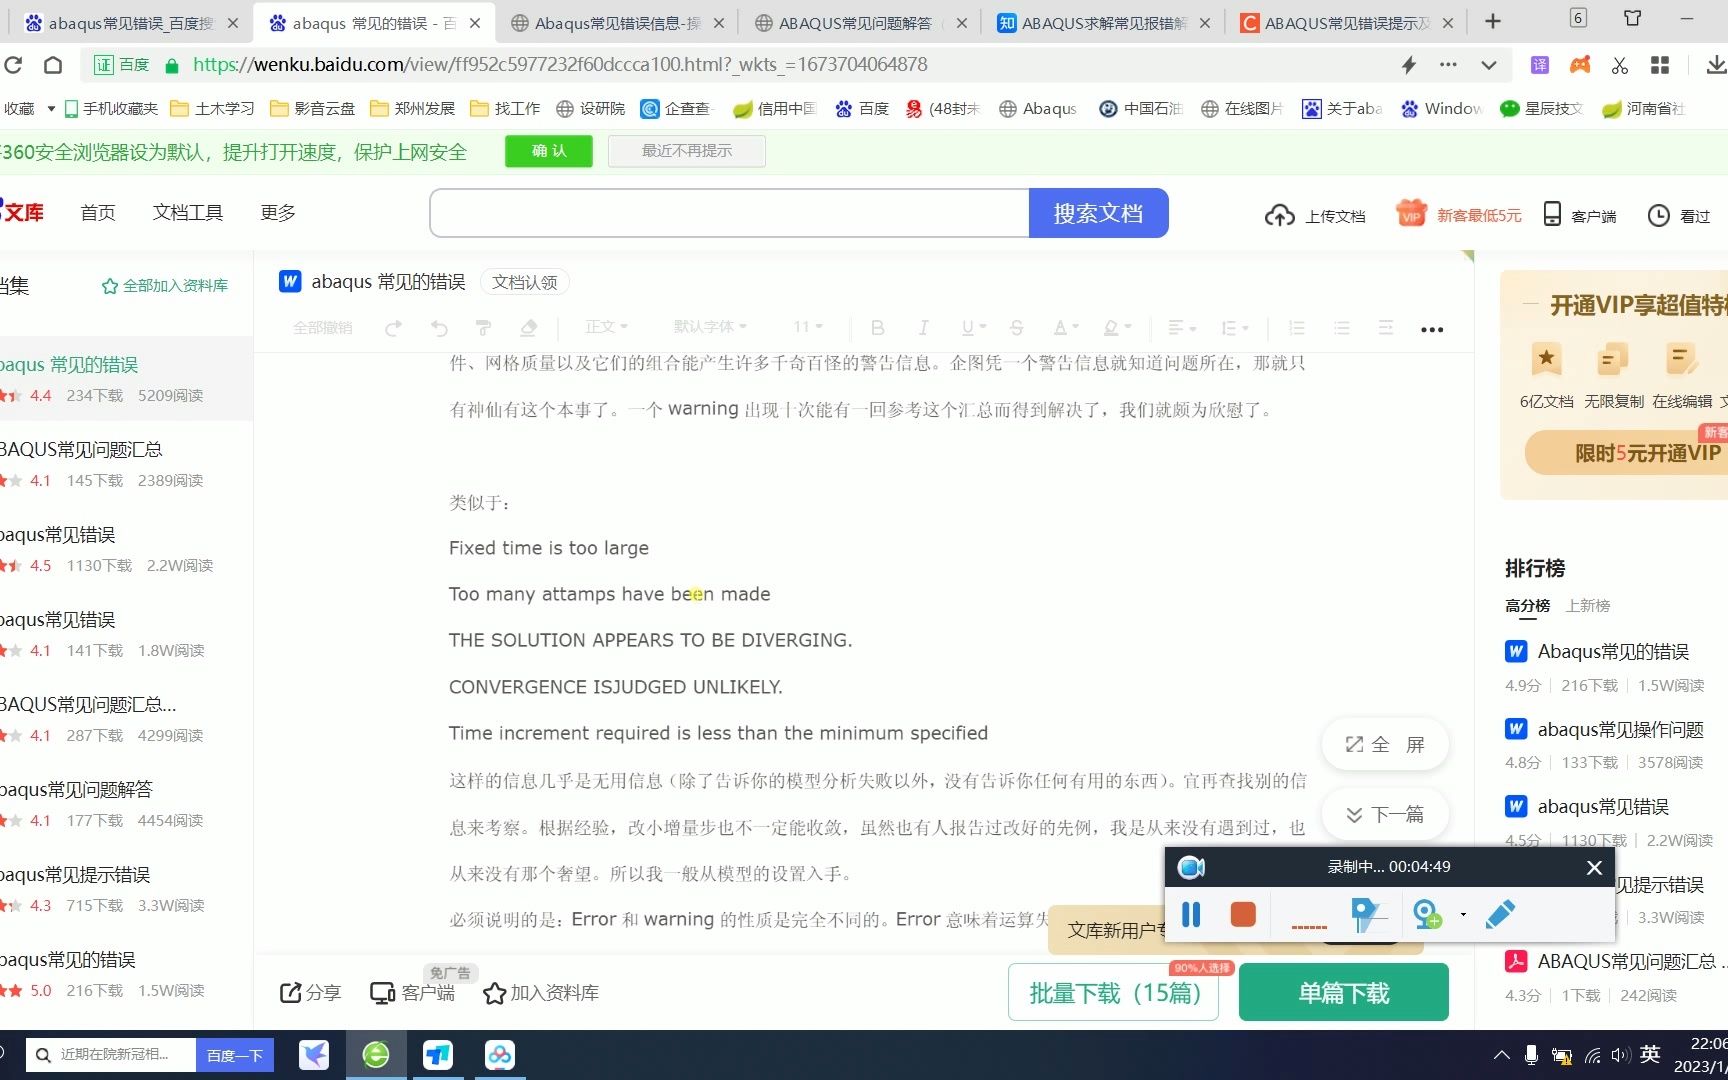Toggle strikethrough formatting
1728x1080 pixels.
1017,328
